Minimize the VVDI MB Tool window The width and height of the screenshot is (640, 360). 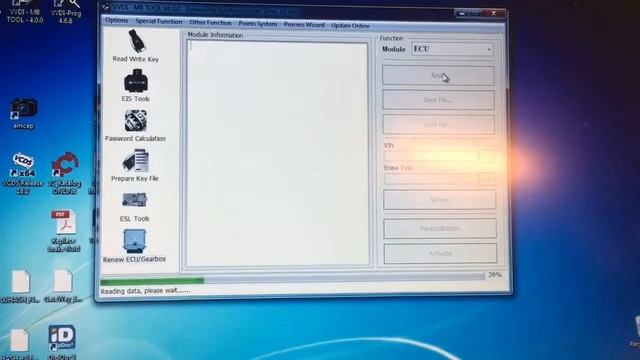coord(462,13)
